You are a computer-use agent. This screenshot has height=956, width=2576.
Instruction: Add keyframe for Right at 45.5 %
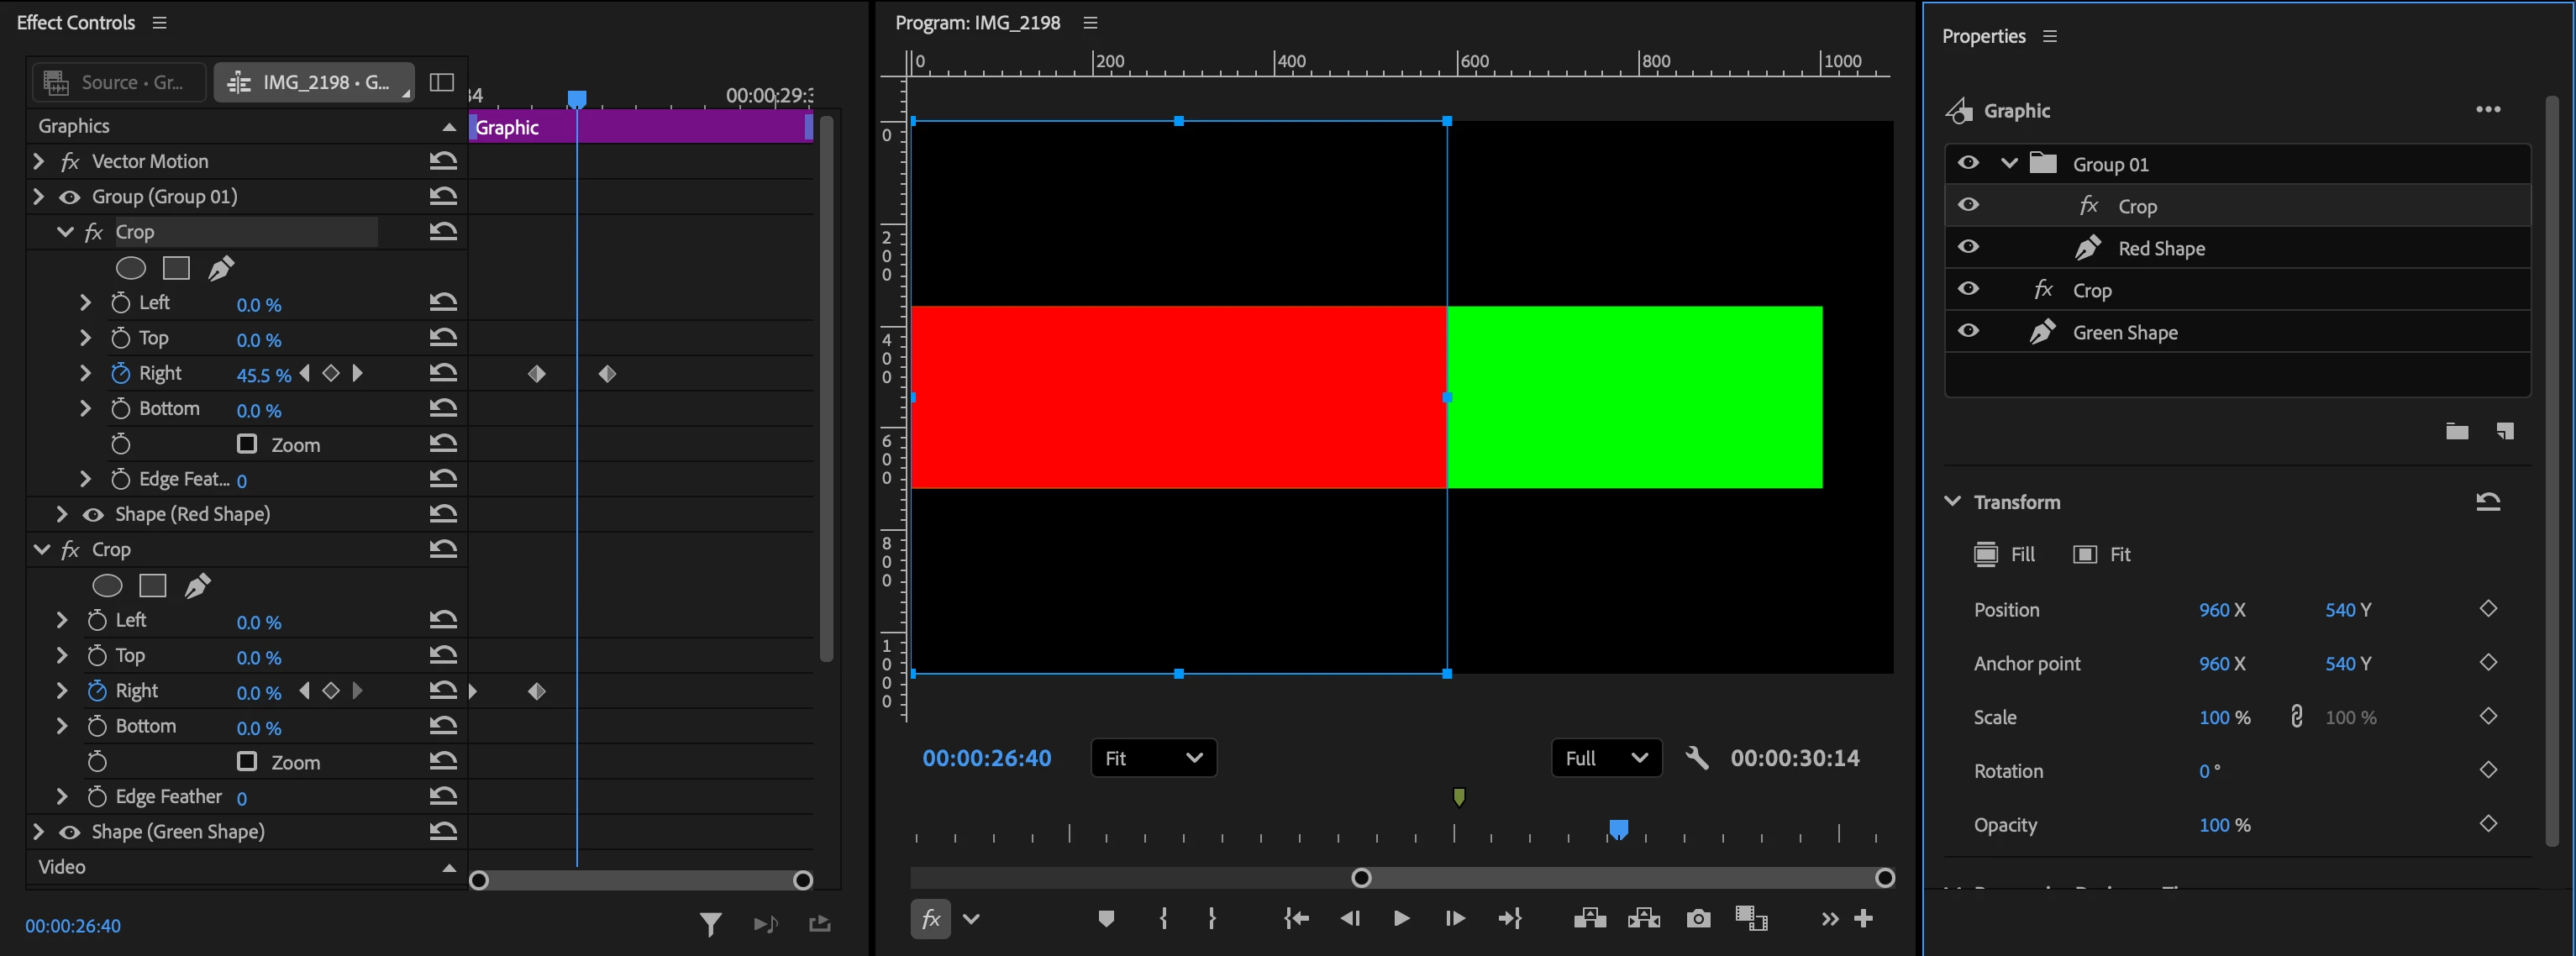(x=331, y=373)
